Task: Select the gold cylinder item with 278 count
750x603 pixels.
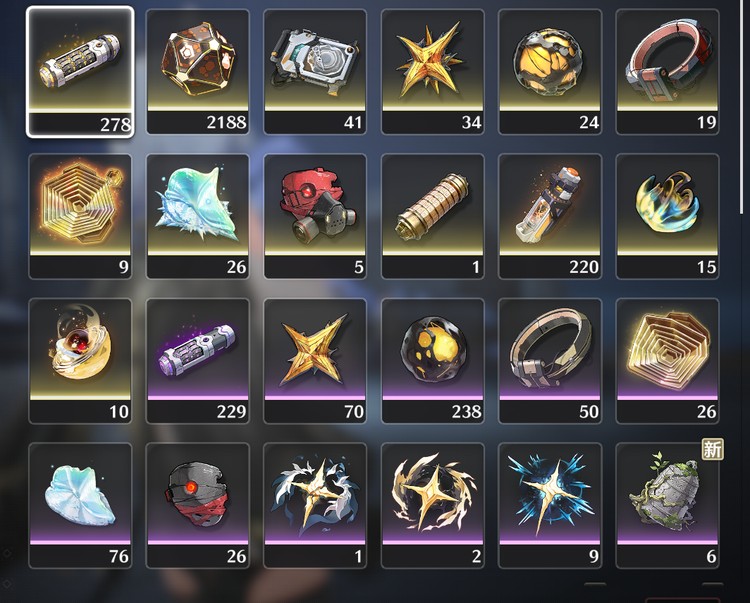Action: click(80, 72)
